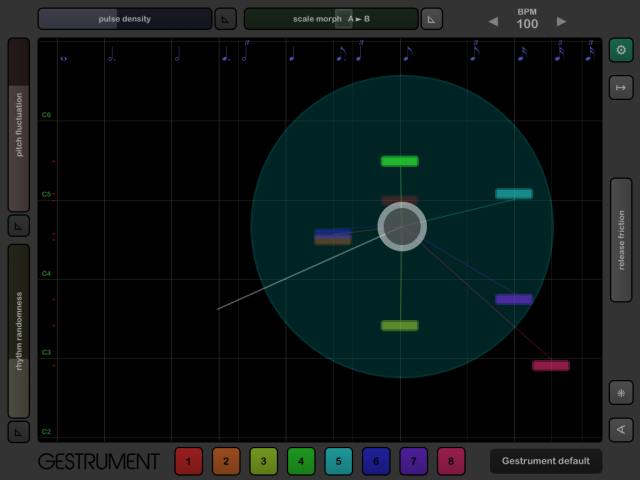
Task: Toggle cyan instrument button 5
Action: (338, 461)
